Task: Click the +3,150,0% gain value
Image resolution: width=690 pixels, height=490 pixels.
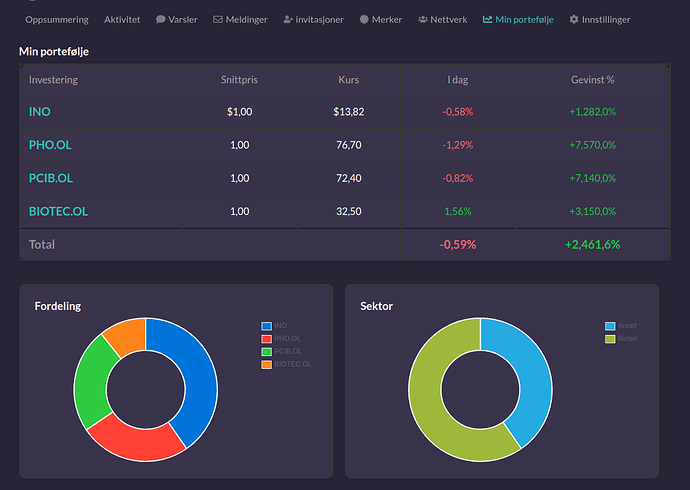Action: (x=592, y=212)
